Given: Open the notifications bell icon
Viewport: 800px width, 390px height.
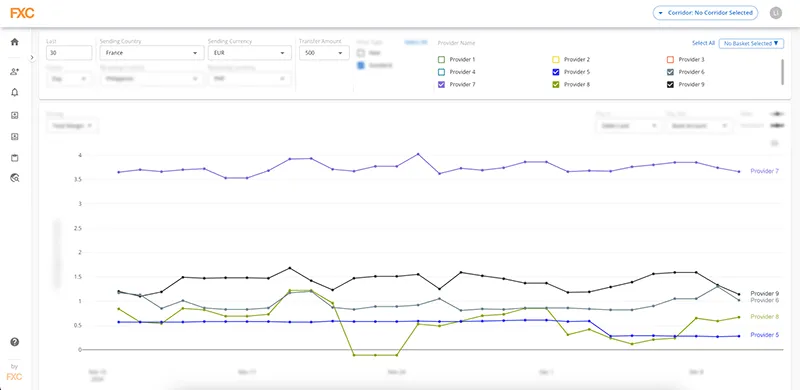Looking at the screenshot, I should click(14, 92).
